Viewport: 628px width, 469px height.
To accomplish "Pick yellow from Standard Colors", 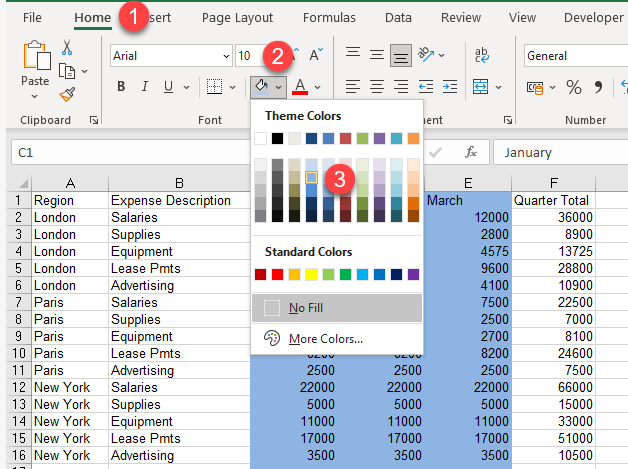I will click(311, 274).
